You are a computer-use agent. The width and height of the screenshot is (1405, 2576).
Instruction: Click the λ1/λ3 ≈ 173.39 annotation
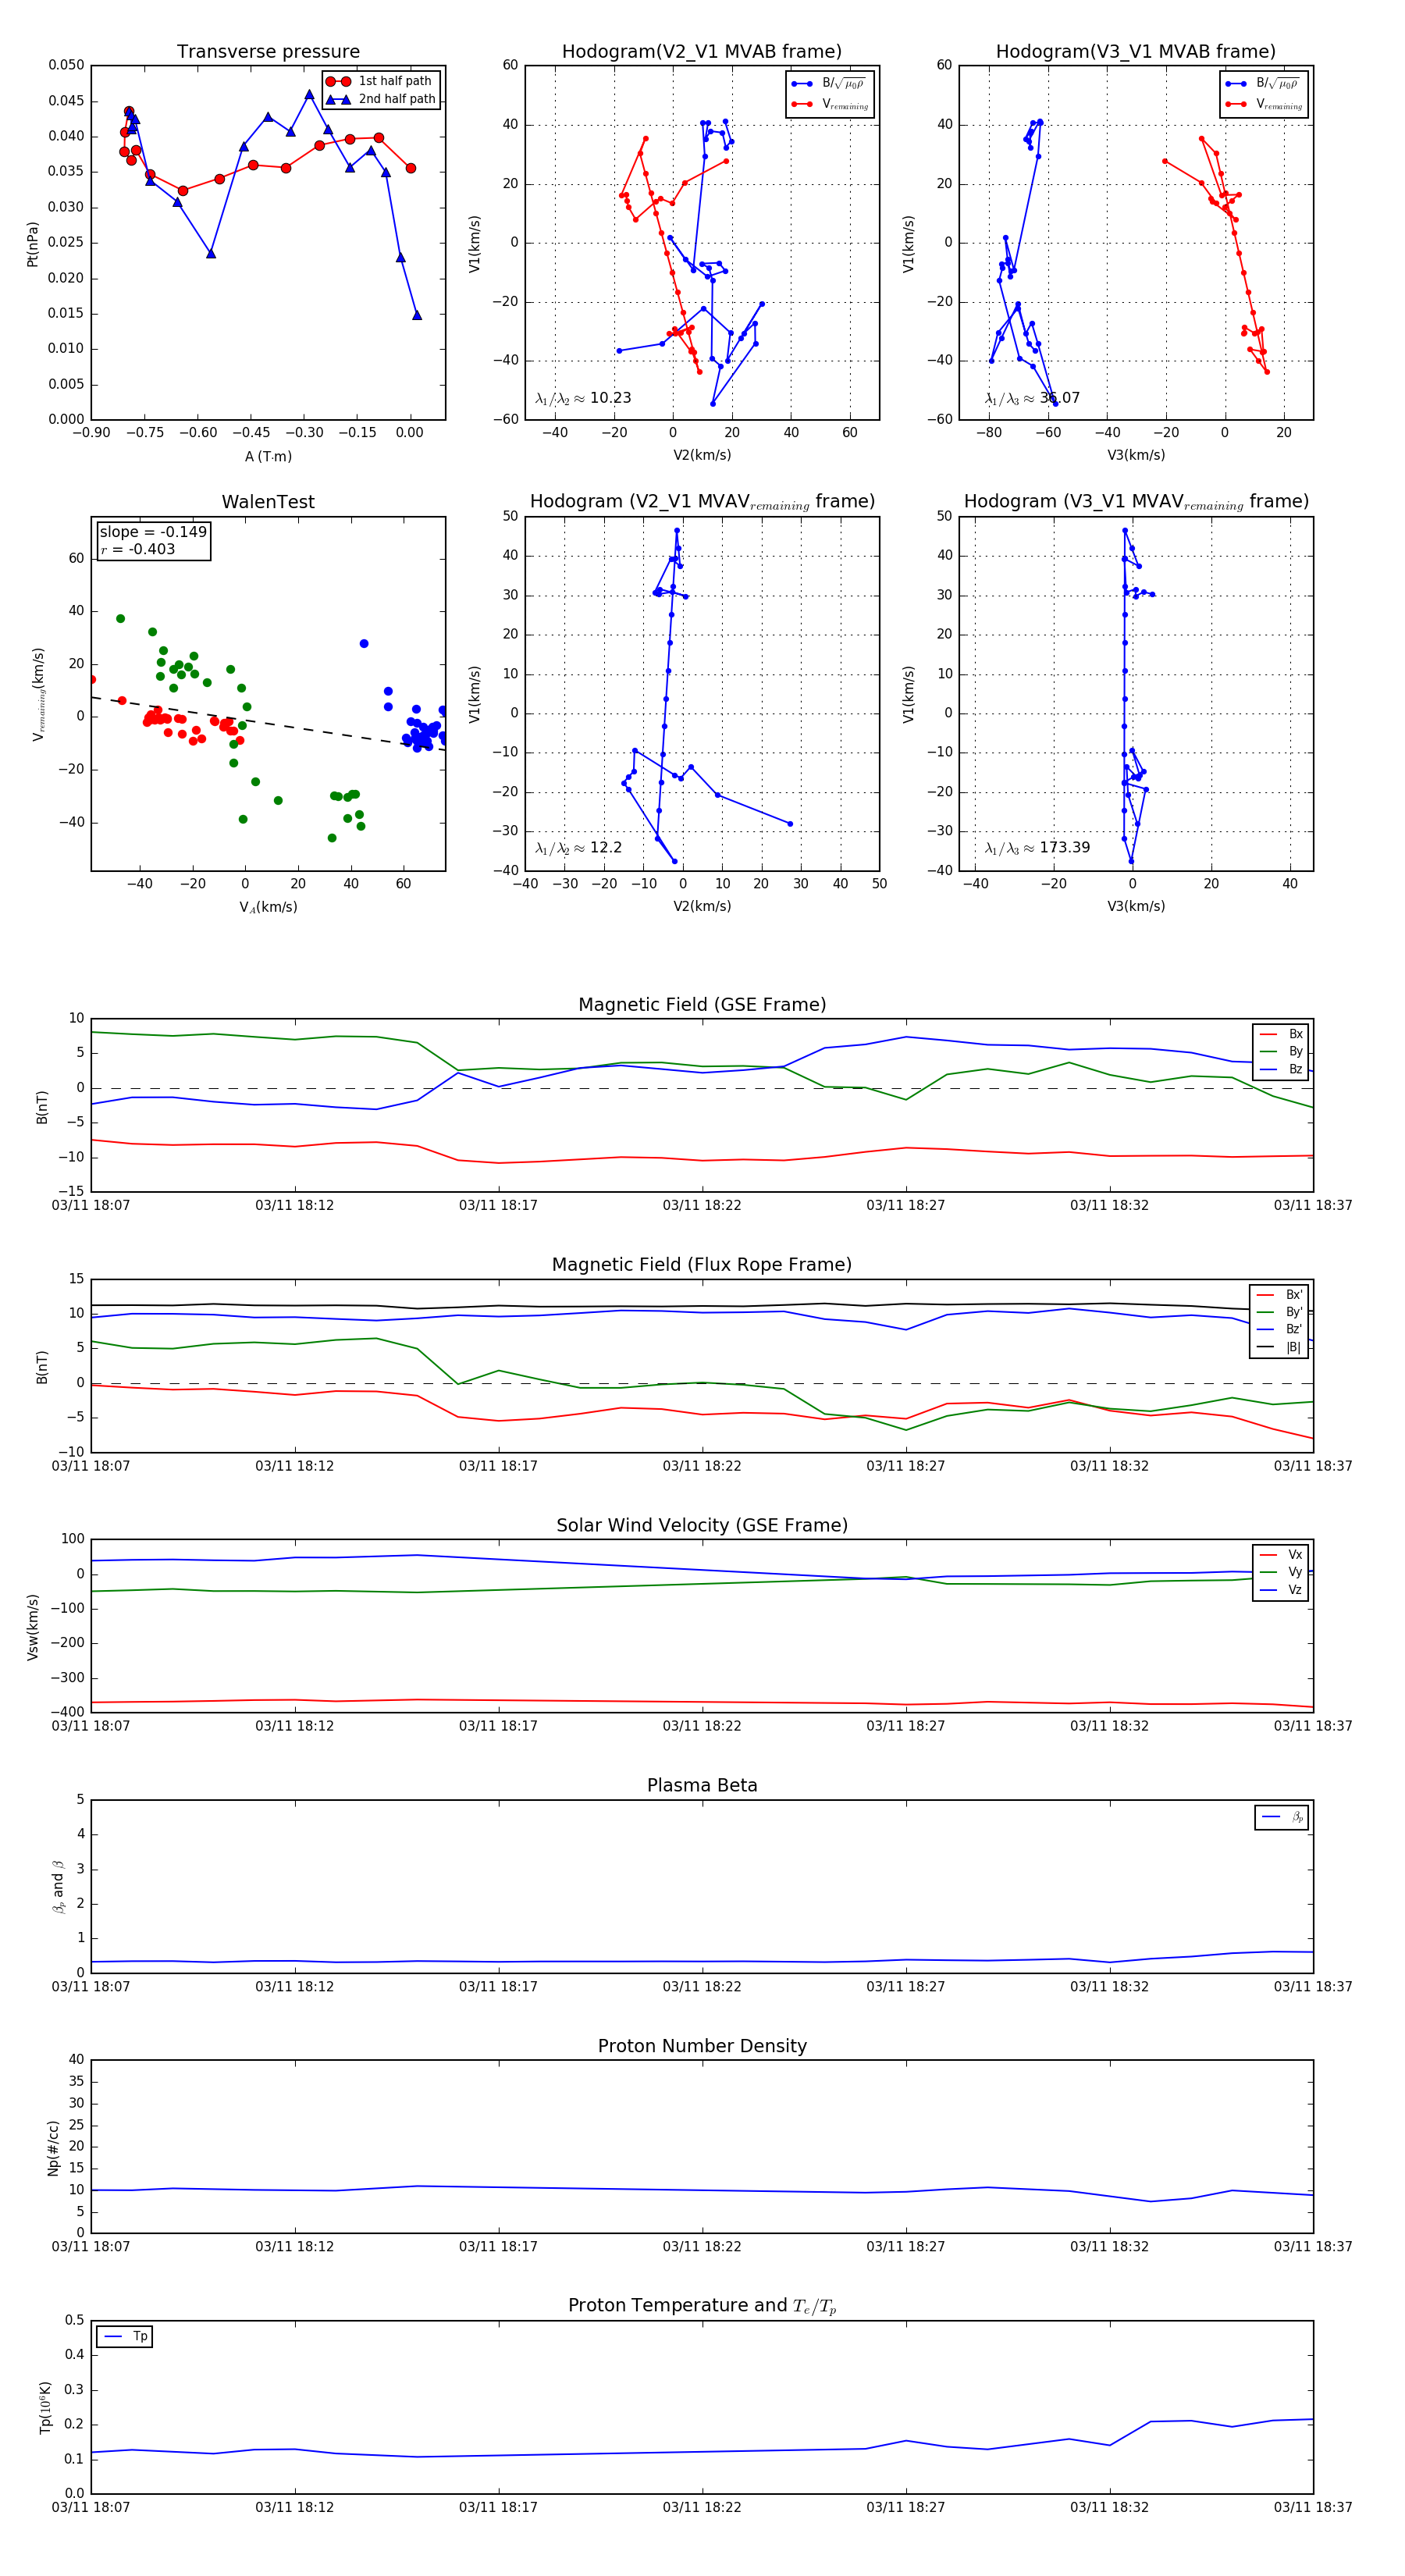coord(1037,848)
